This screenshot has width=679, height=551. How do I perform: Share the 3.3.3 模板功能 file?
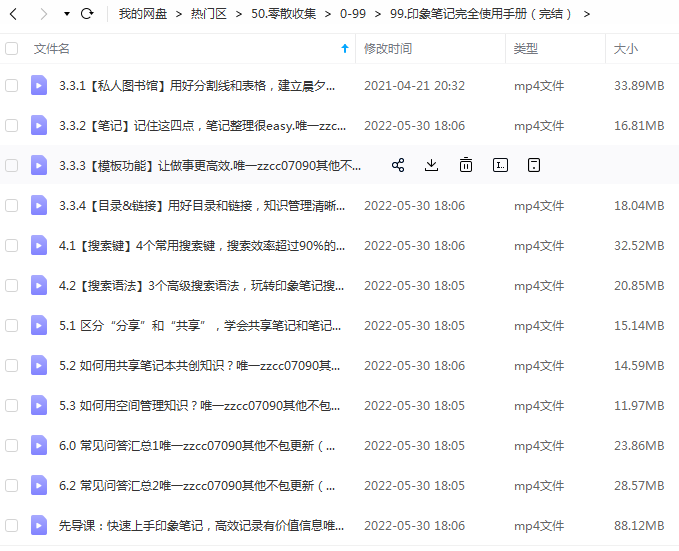point(398,165)
